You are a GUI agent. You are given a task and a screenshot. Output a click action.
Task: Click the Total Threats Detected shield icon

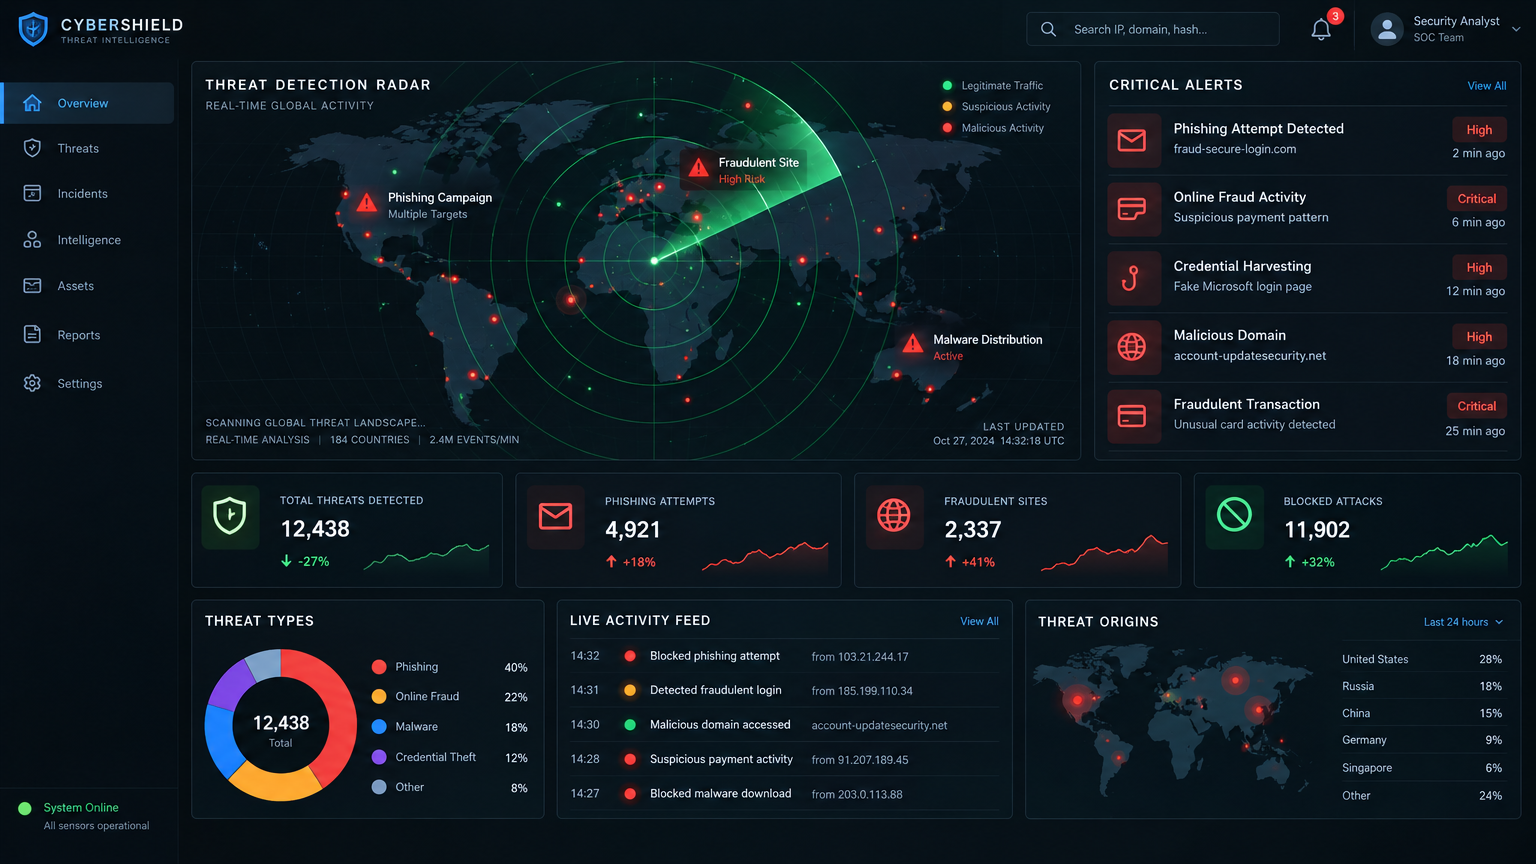pyautogui.click(x=230, y=516)
